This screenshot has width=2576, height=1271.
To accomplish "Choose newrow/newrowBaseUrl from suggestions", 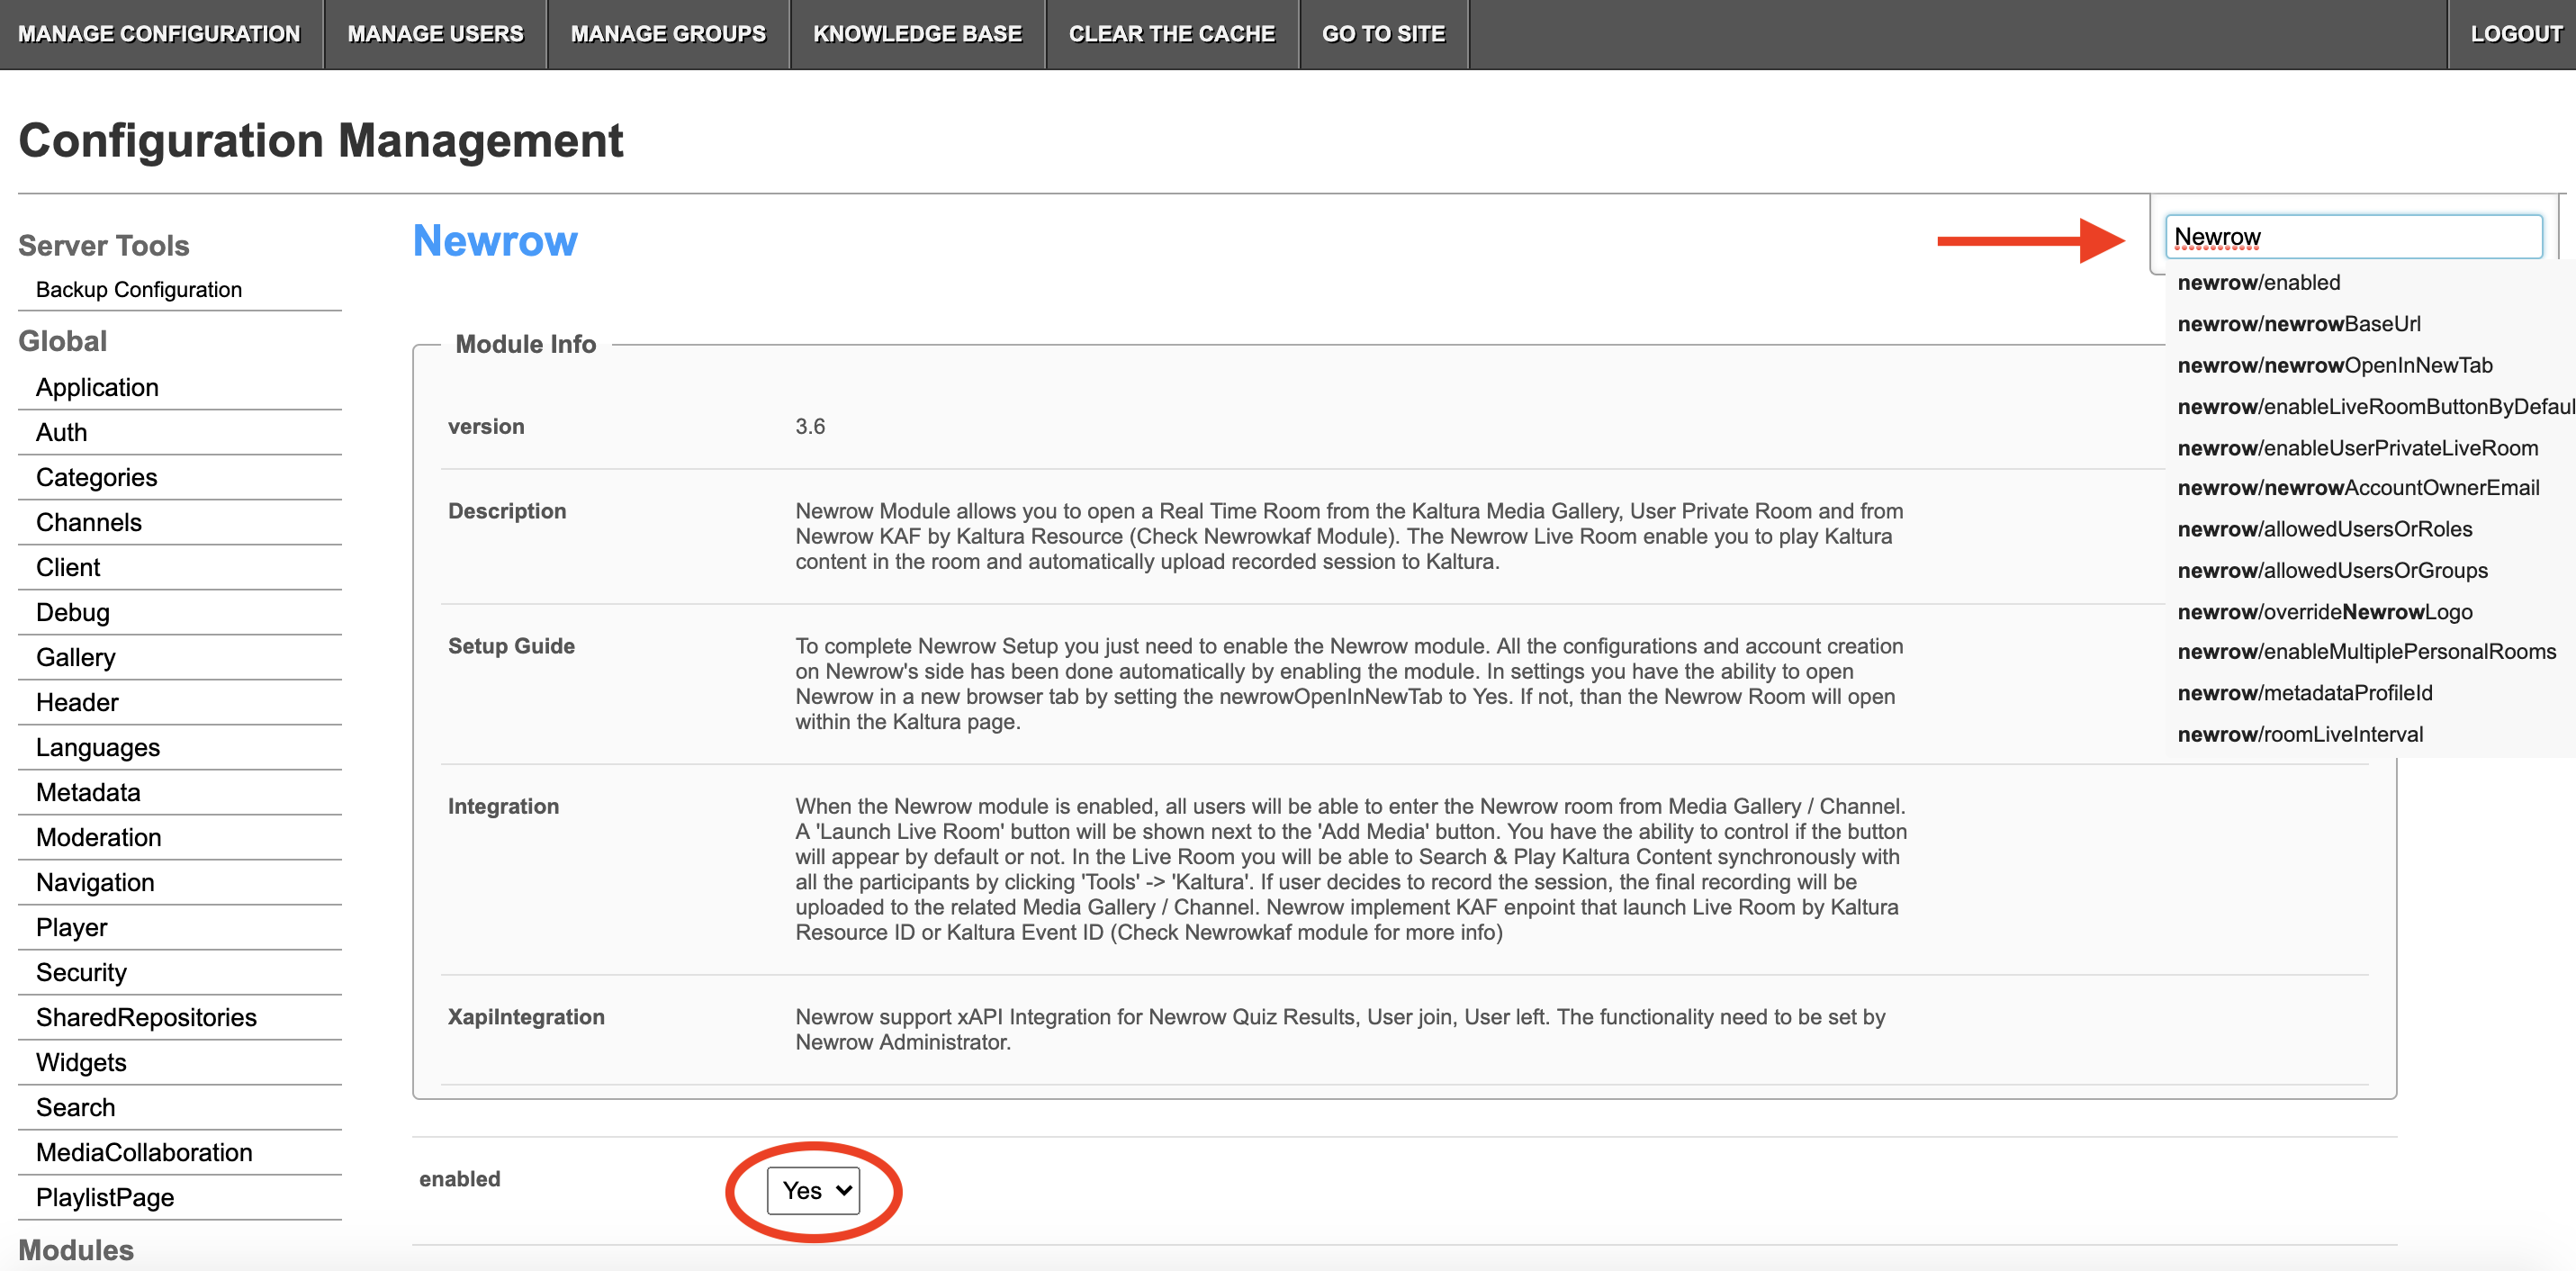I will point(2298,324).
